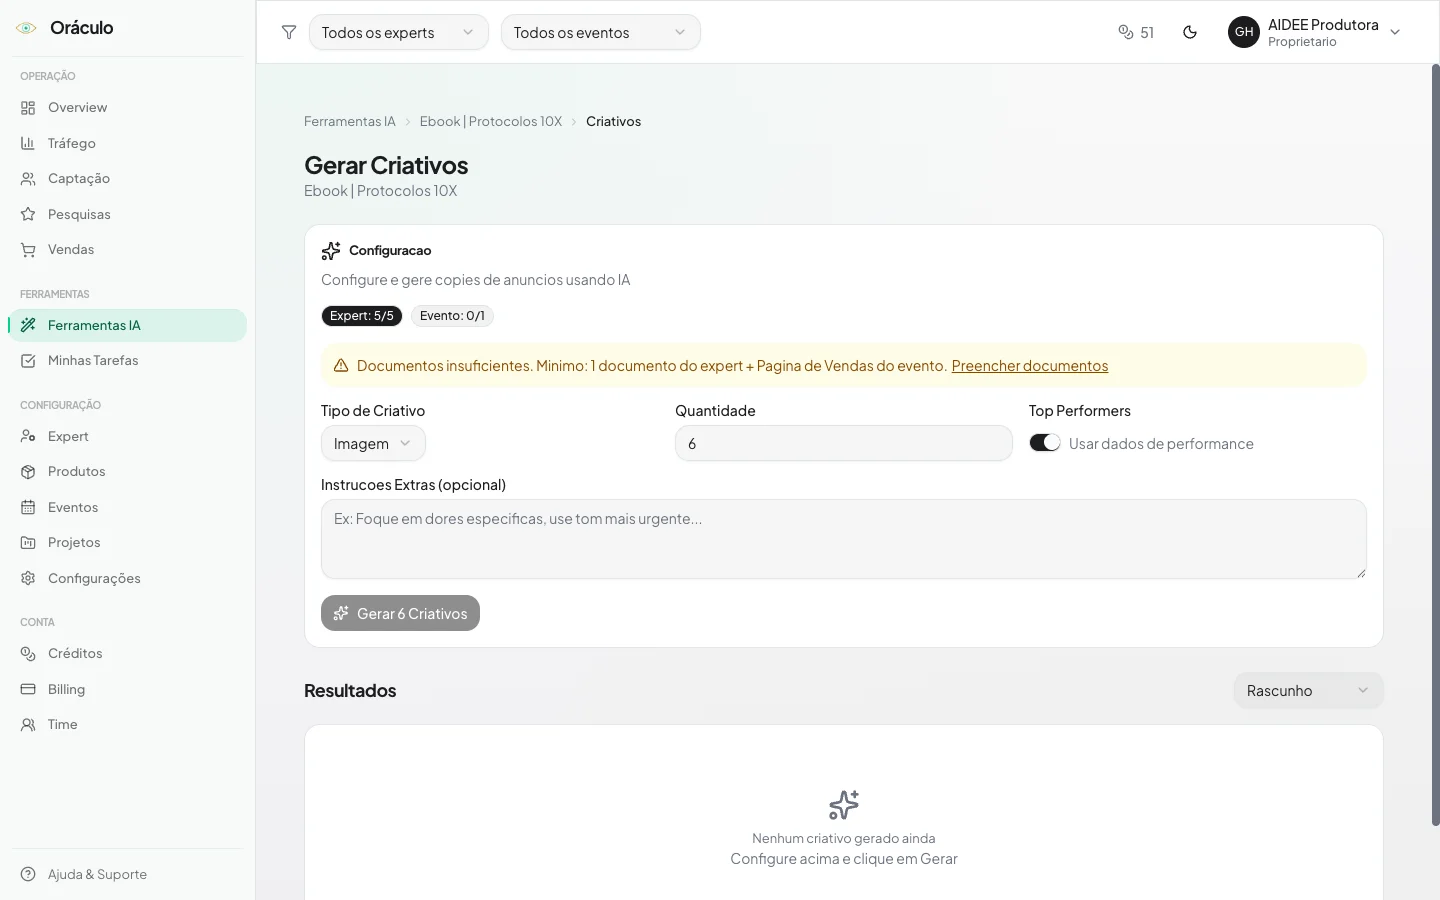The width and height of the screenshot is (1440, 900).
Task: Click the Time team icon
Action: point(28,725)
